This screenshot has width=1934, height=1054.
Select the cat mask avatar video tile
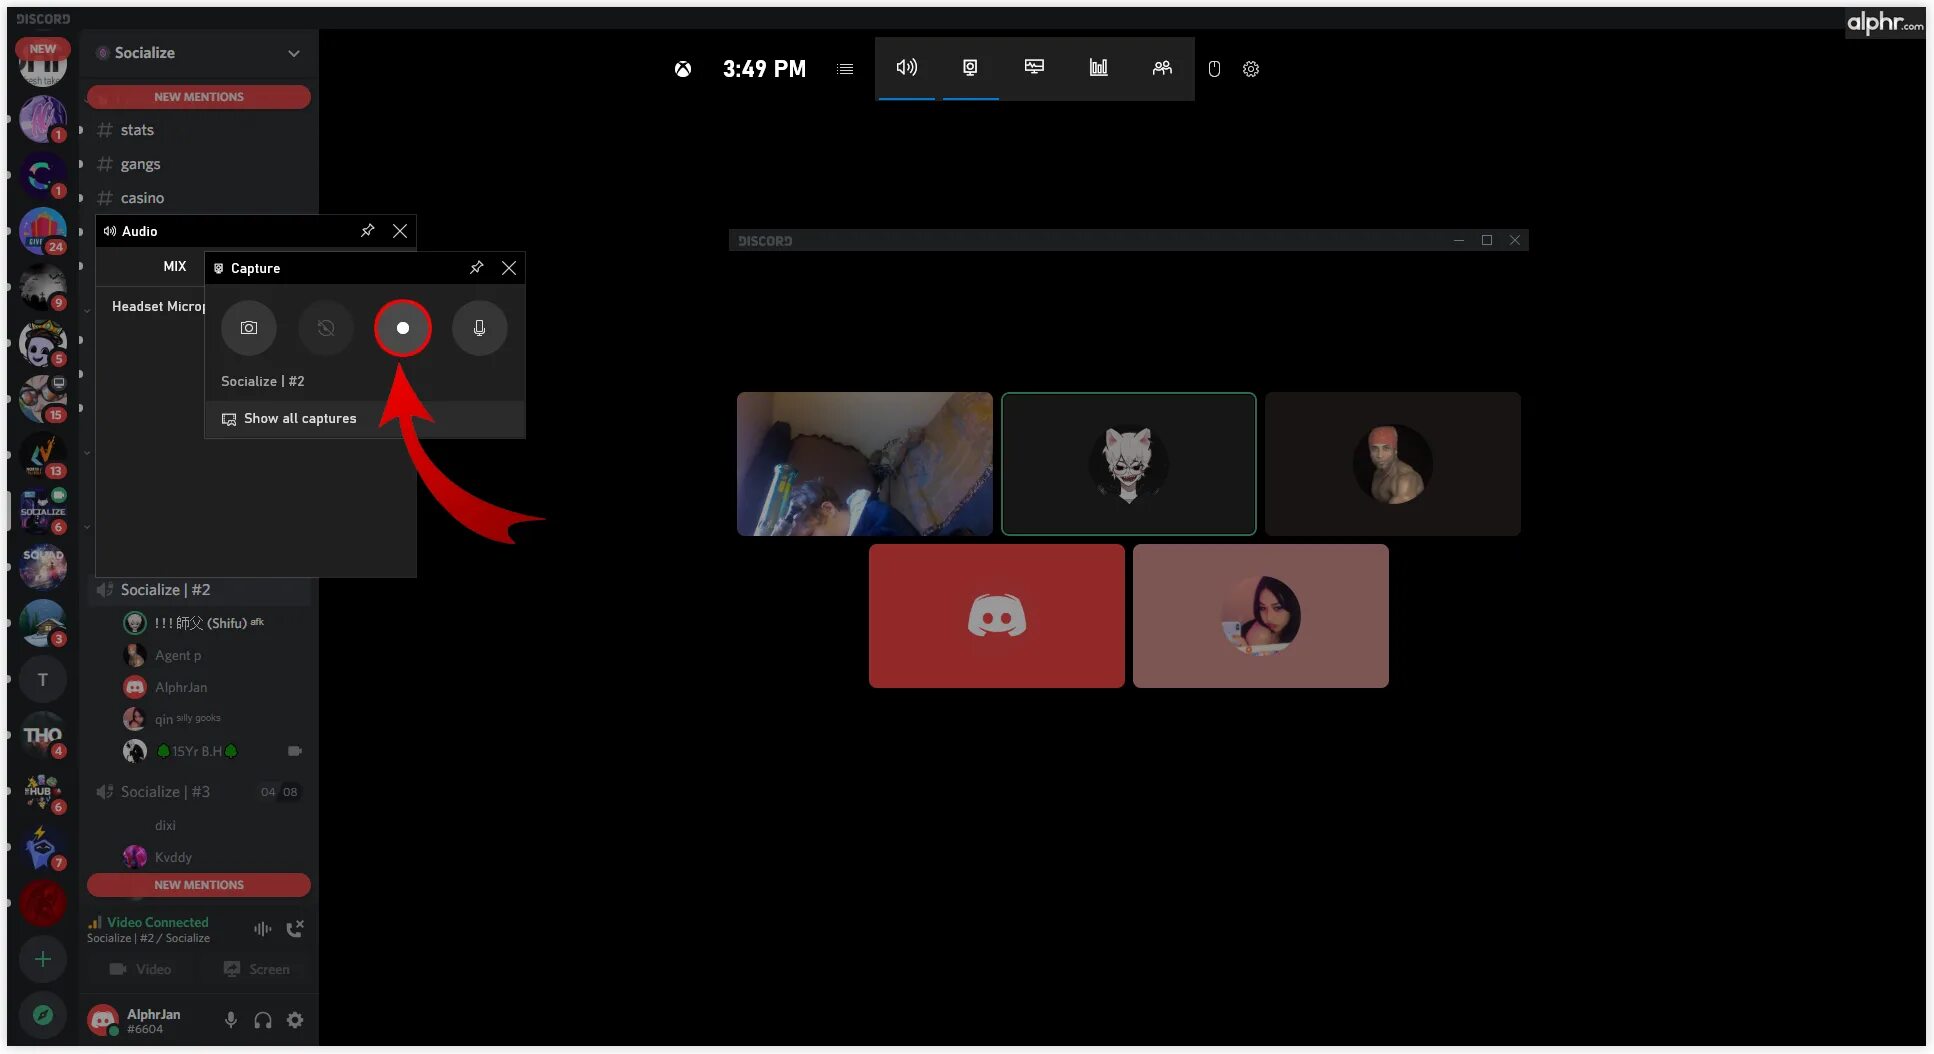[1129, 464]
